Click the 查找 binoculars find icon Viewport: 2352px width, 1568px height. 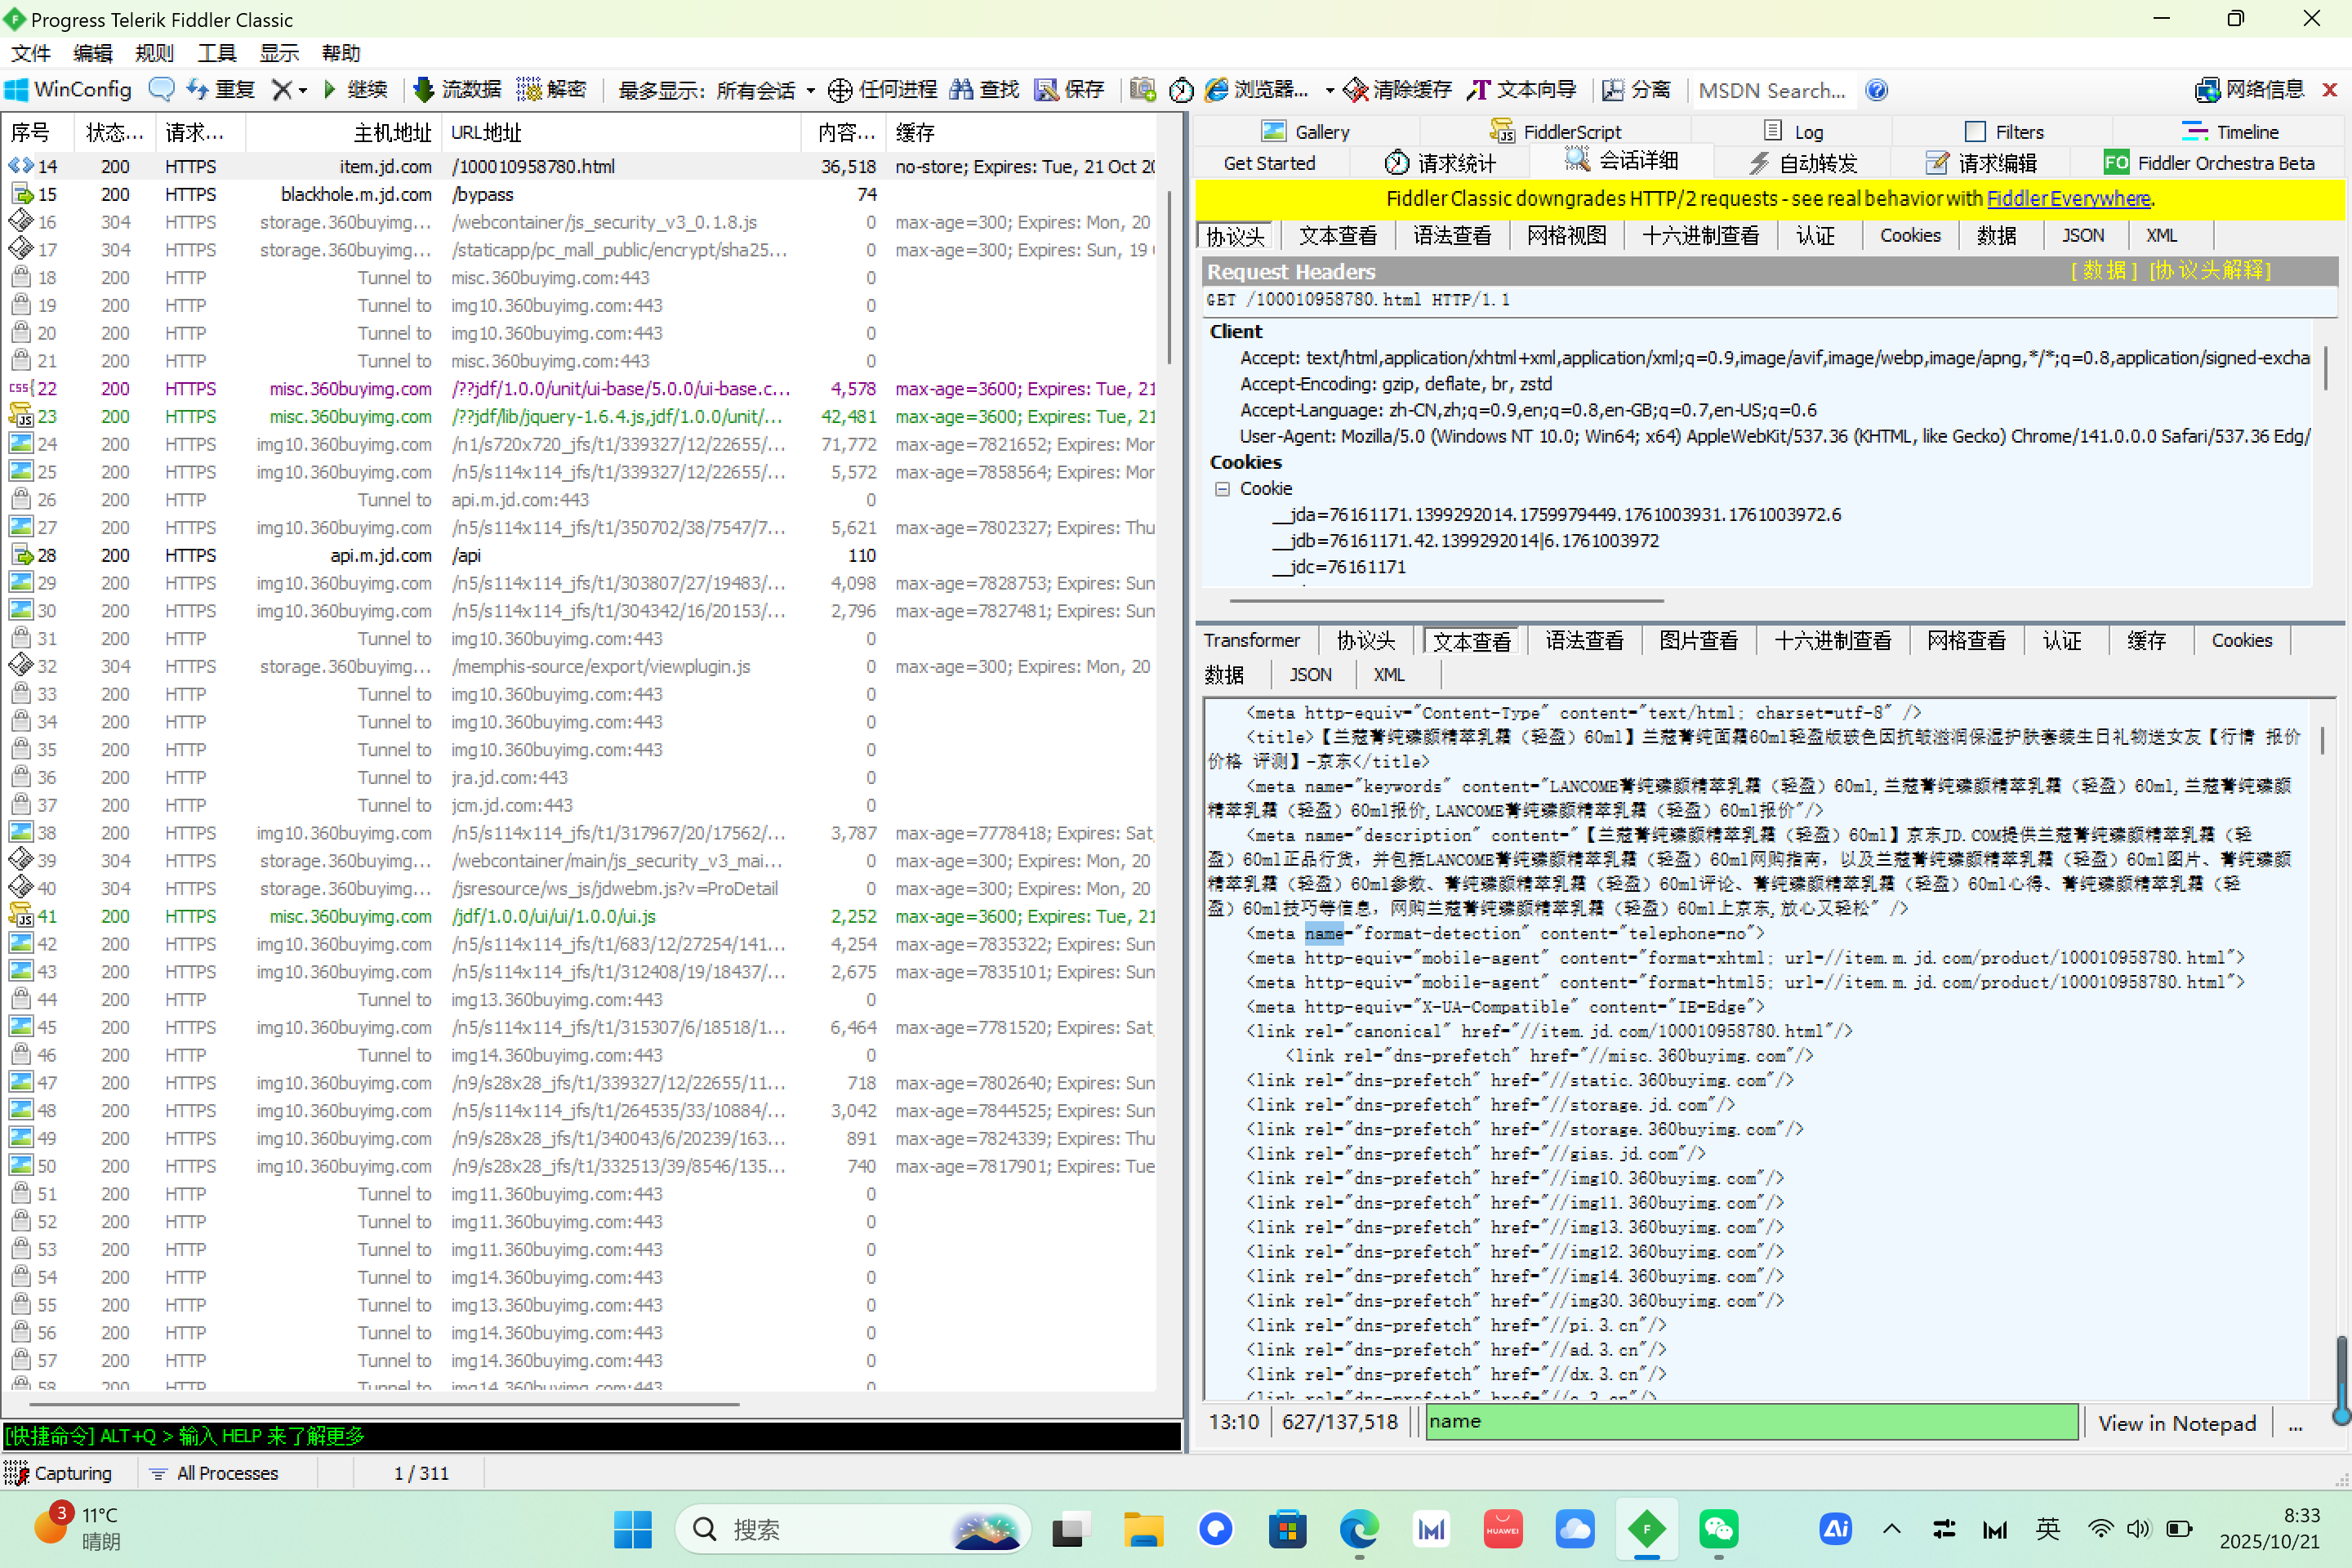click(x=961, y=90)
